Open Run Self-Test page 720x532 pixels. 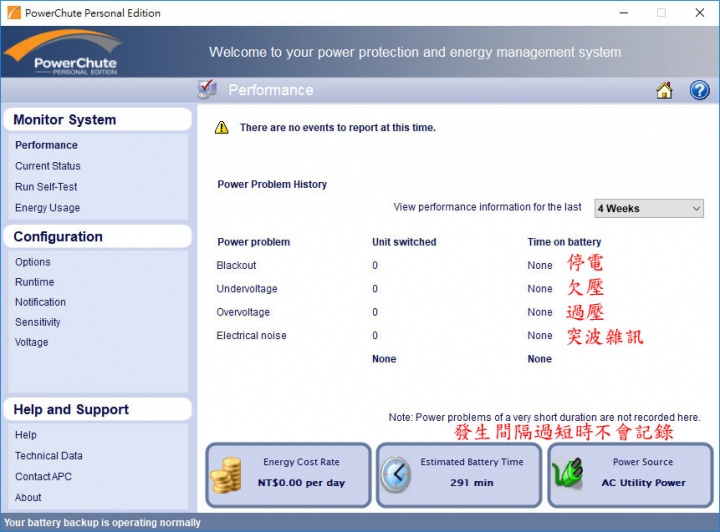coord(46,187)
